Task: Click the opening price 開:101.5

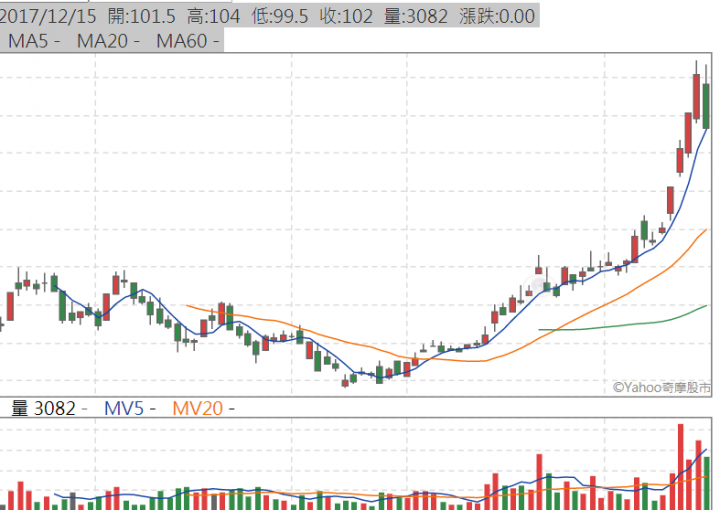Action: (141, 17)
